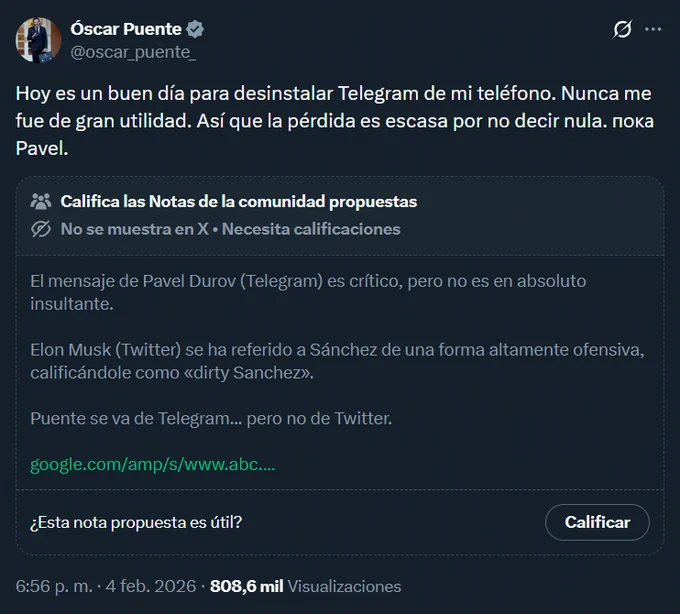View the 808,6 mil Visualizaciones count

tap(305, 586)
